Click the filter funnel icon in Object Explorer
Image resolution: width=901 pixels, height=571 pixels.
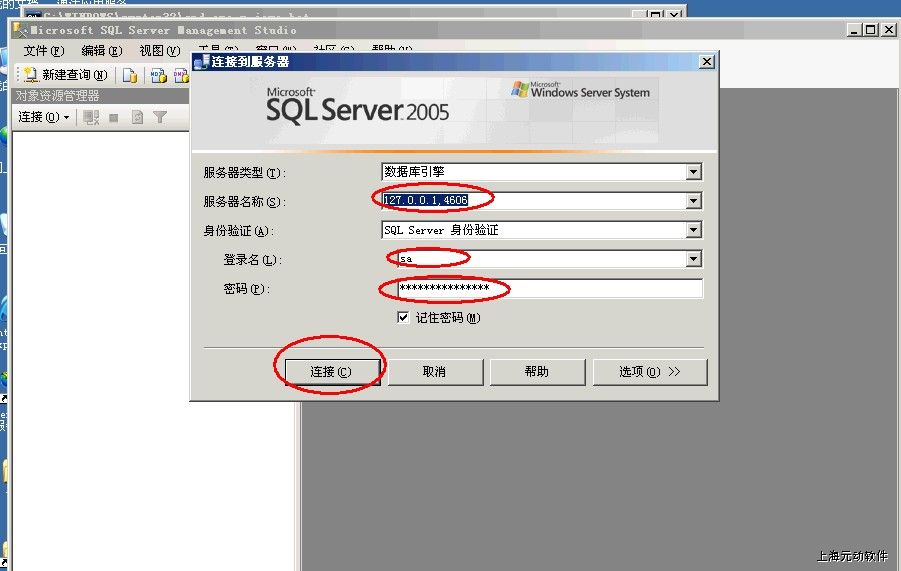tap(159, 117)
